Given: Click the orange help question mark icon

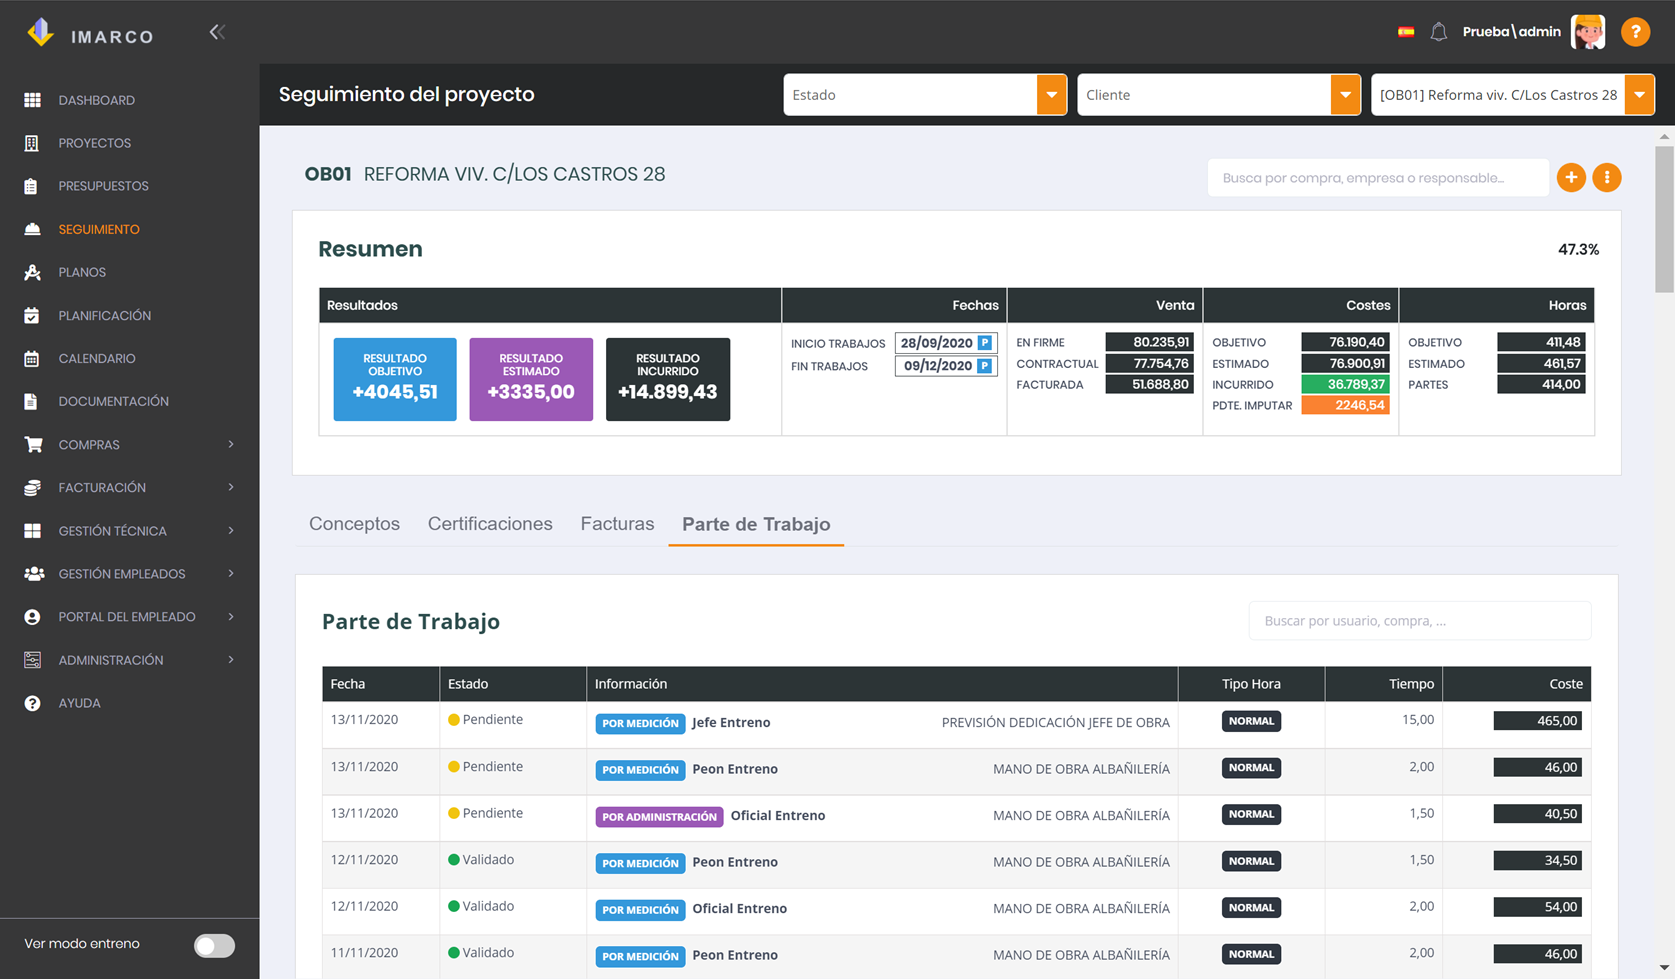Looking at the screenshot, I should [x=1635, y=32].
